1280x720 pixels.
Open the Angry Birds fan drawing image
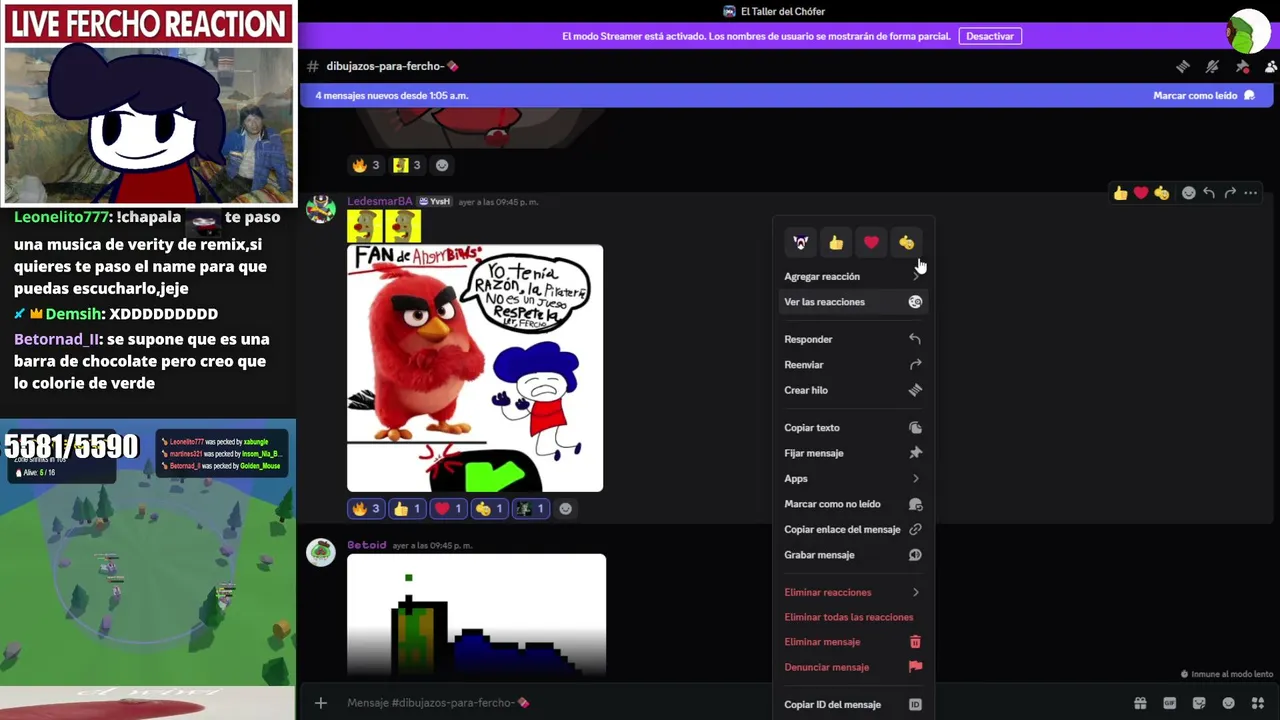coord(475,368)
